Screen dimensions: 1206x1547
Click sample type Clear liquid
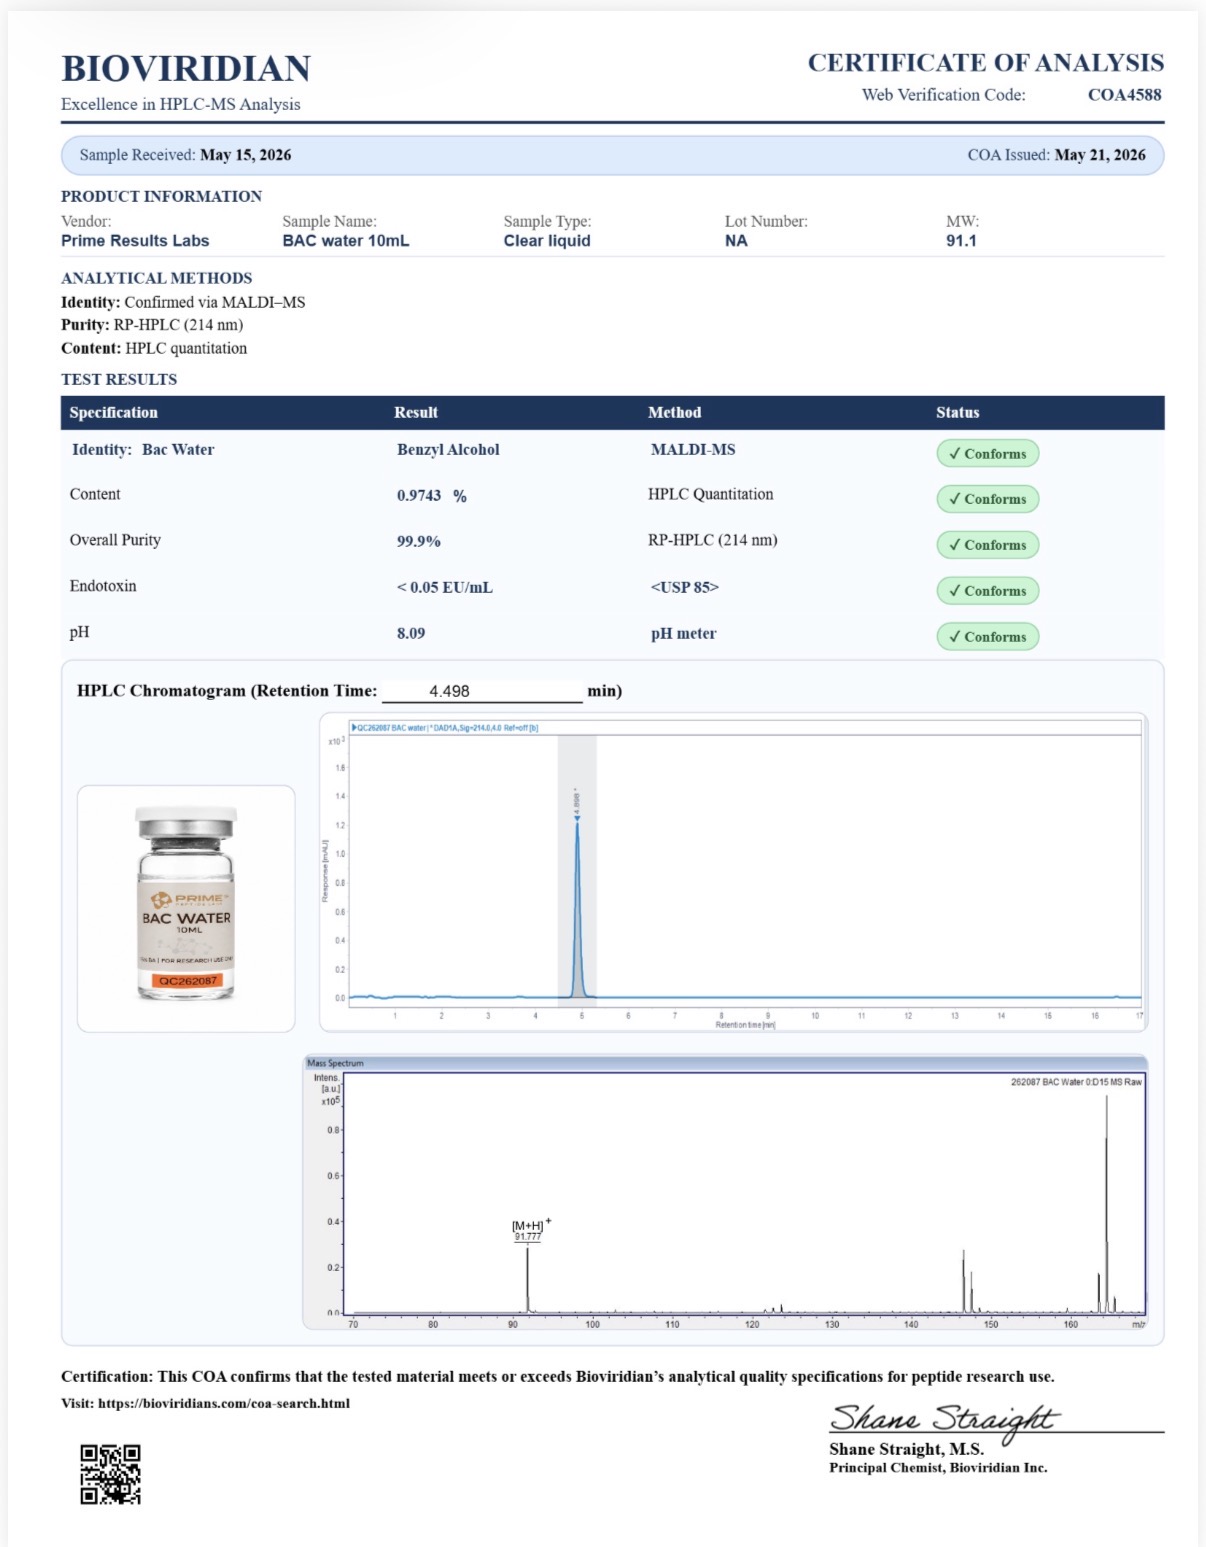pyautogui.click(x=547, y=241)
